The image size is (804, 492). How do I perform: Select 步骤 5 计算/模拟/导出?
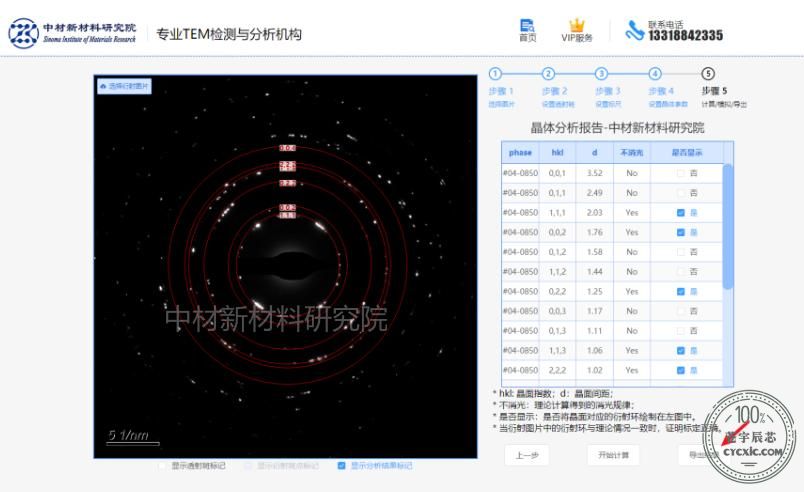coord(723,88)
